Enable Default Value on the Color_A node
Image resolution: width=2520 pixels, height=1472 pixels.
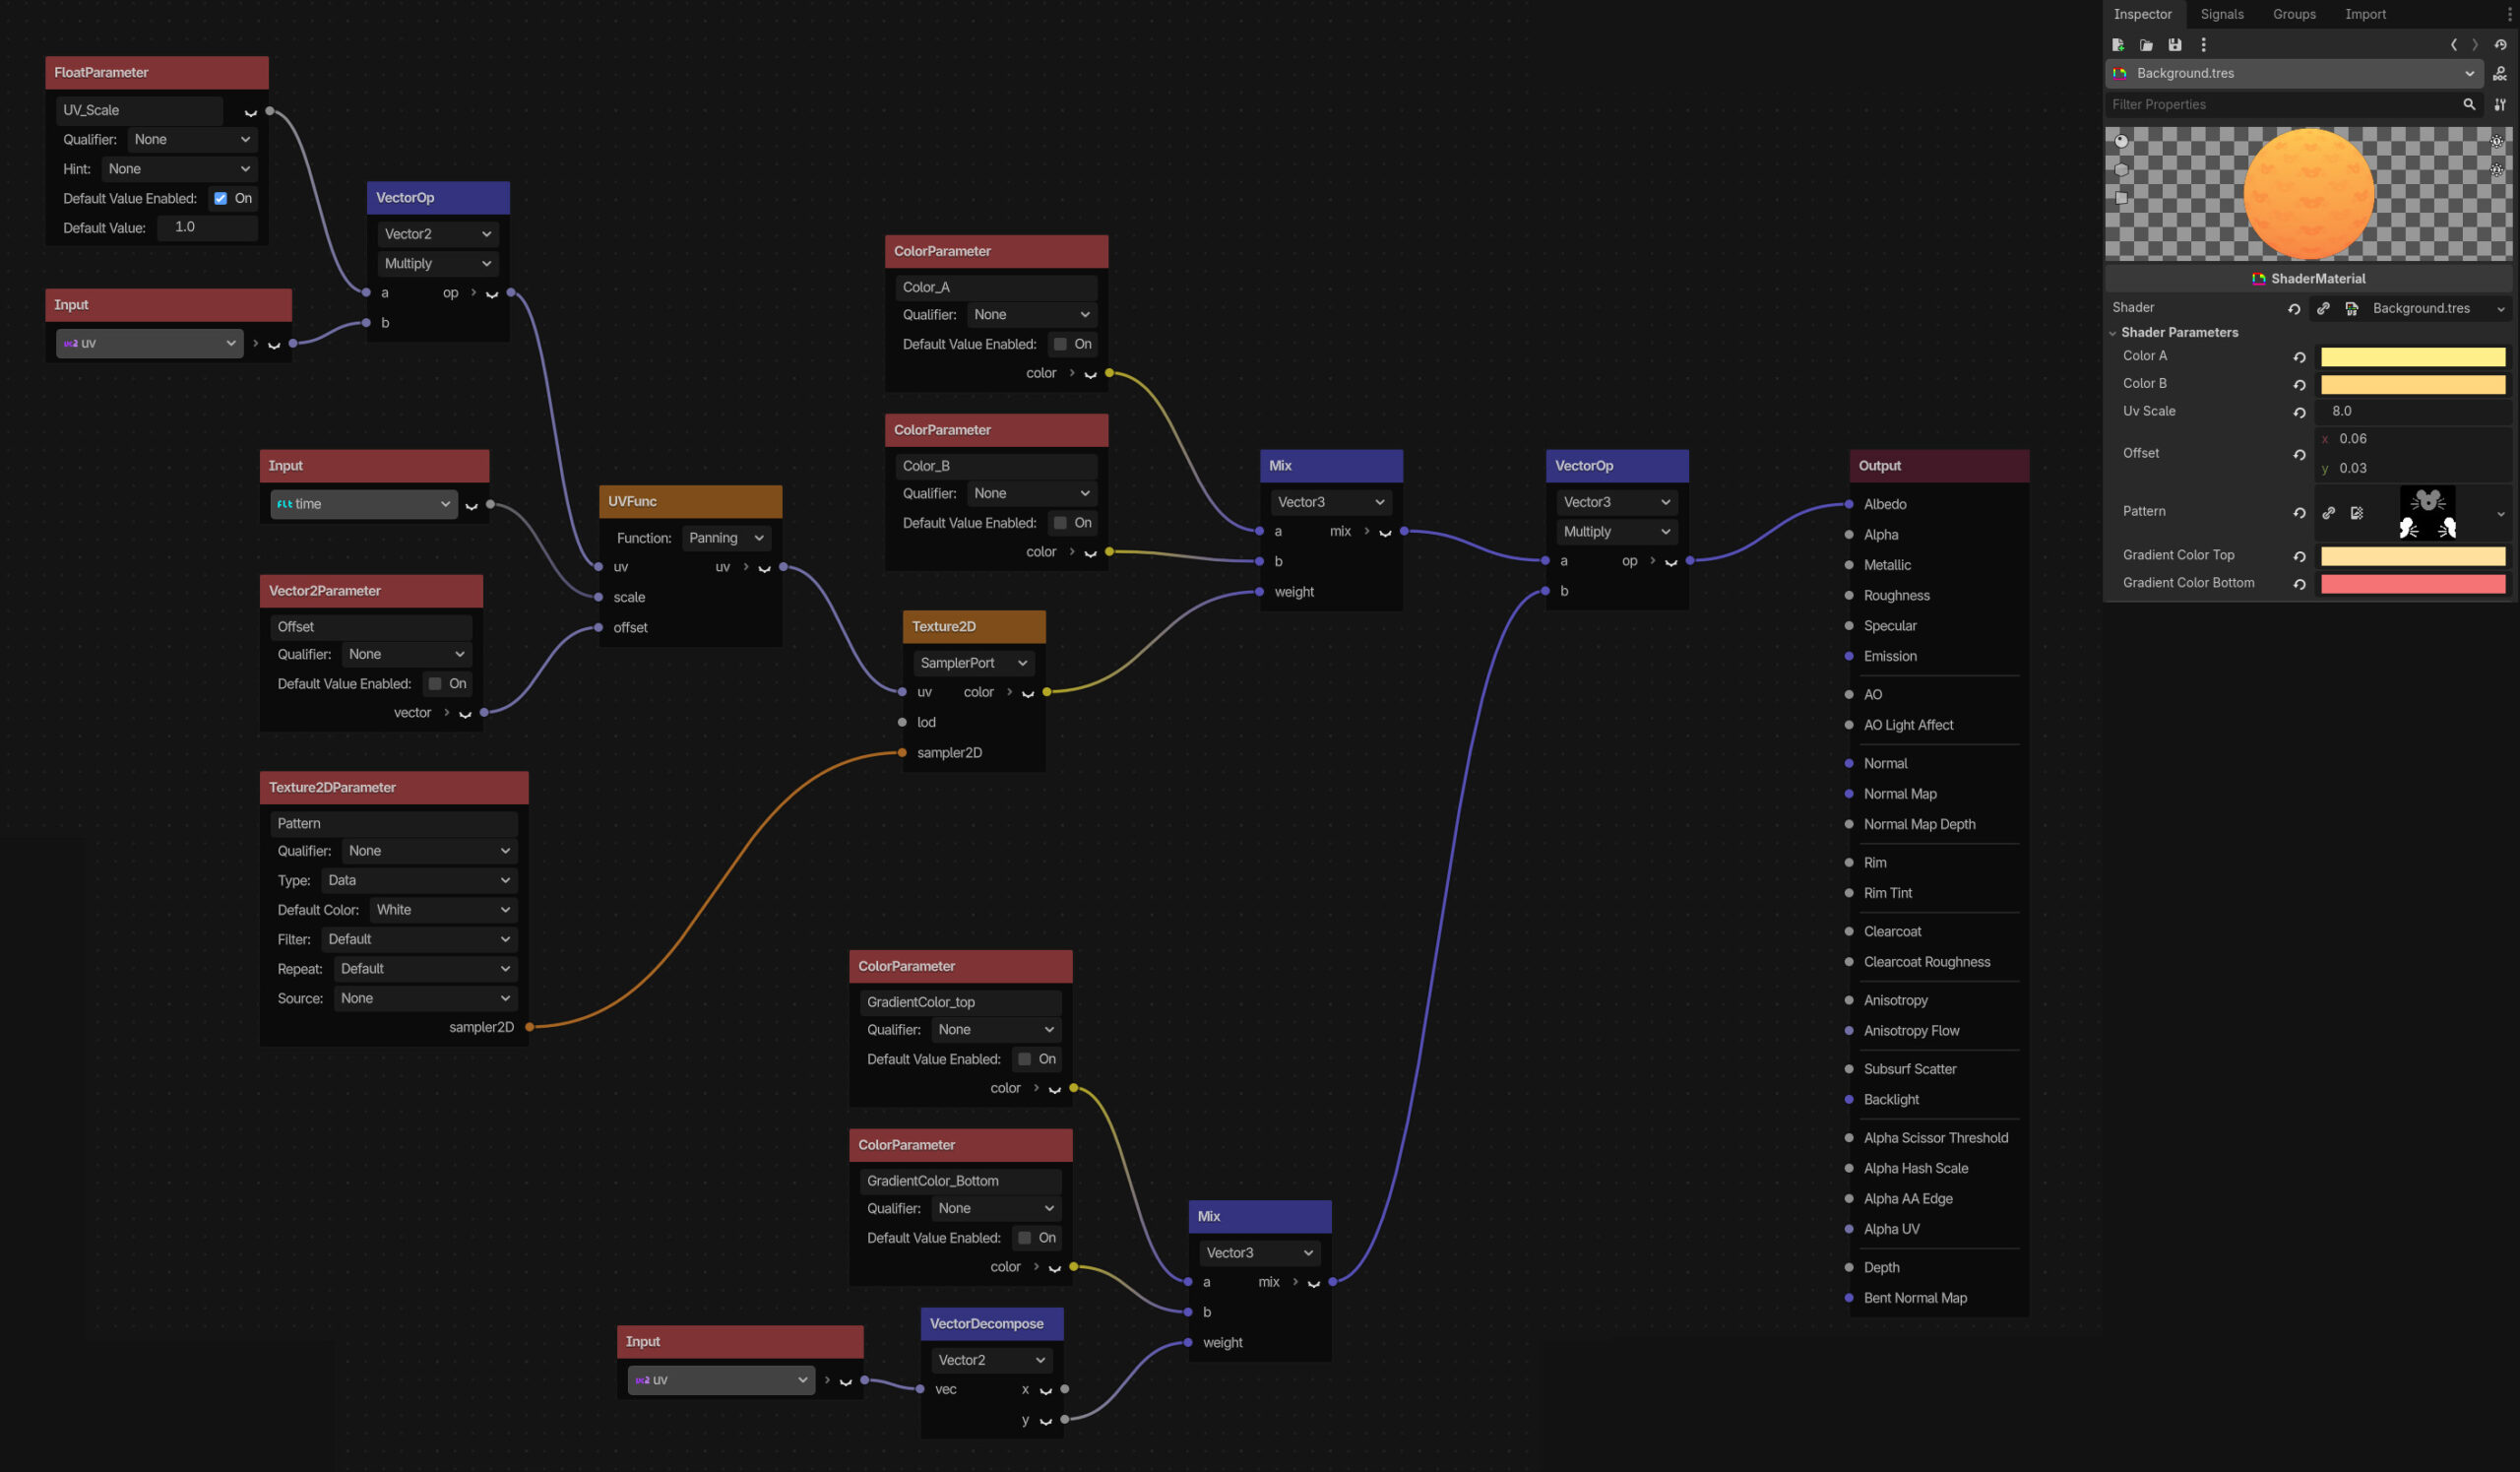pos(1060,344)
